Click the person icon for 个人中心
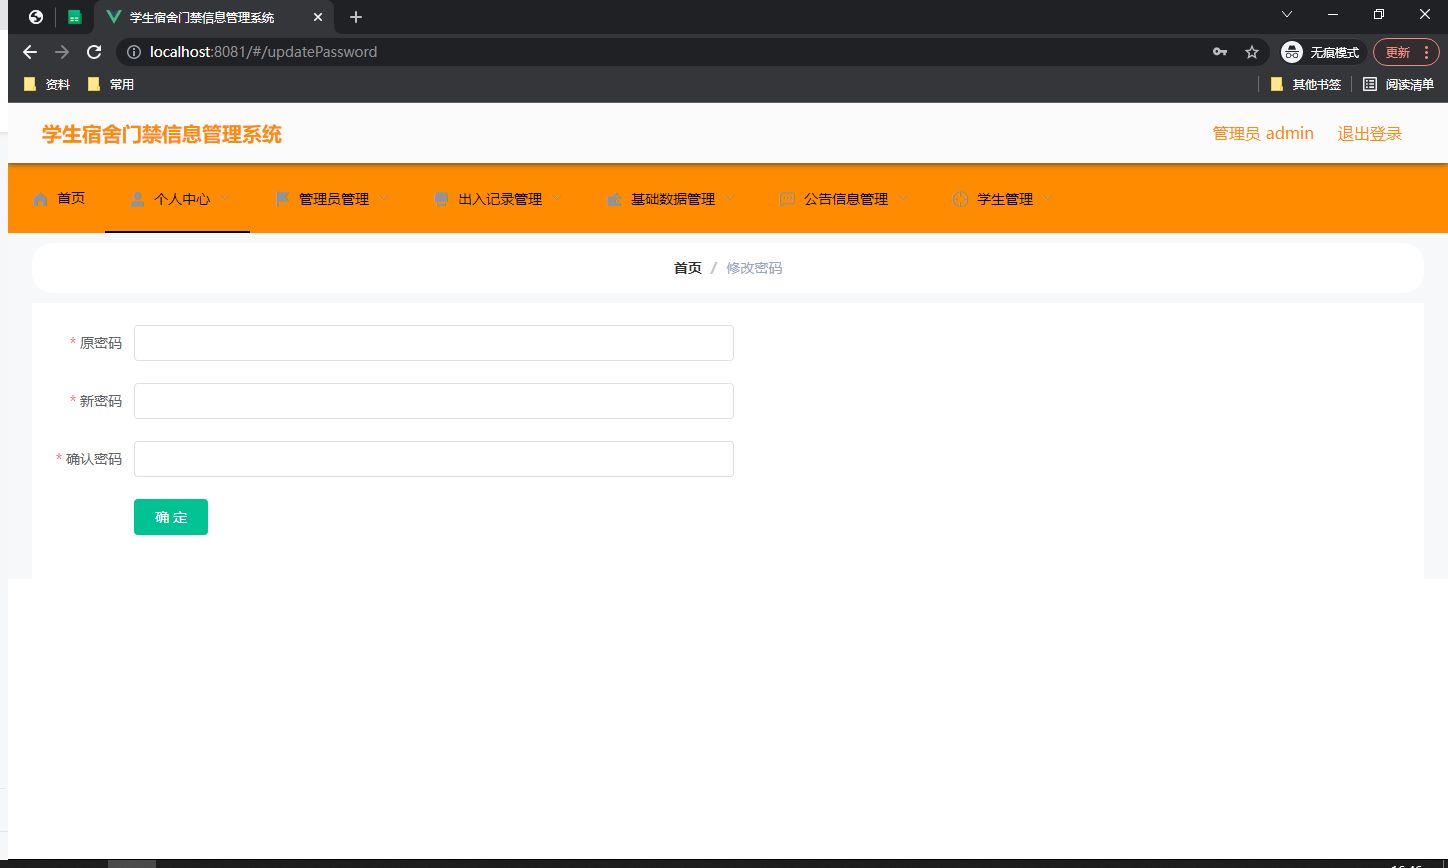The width and height of the screenshot is (1448, 868). tap(137, 199)
